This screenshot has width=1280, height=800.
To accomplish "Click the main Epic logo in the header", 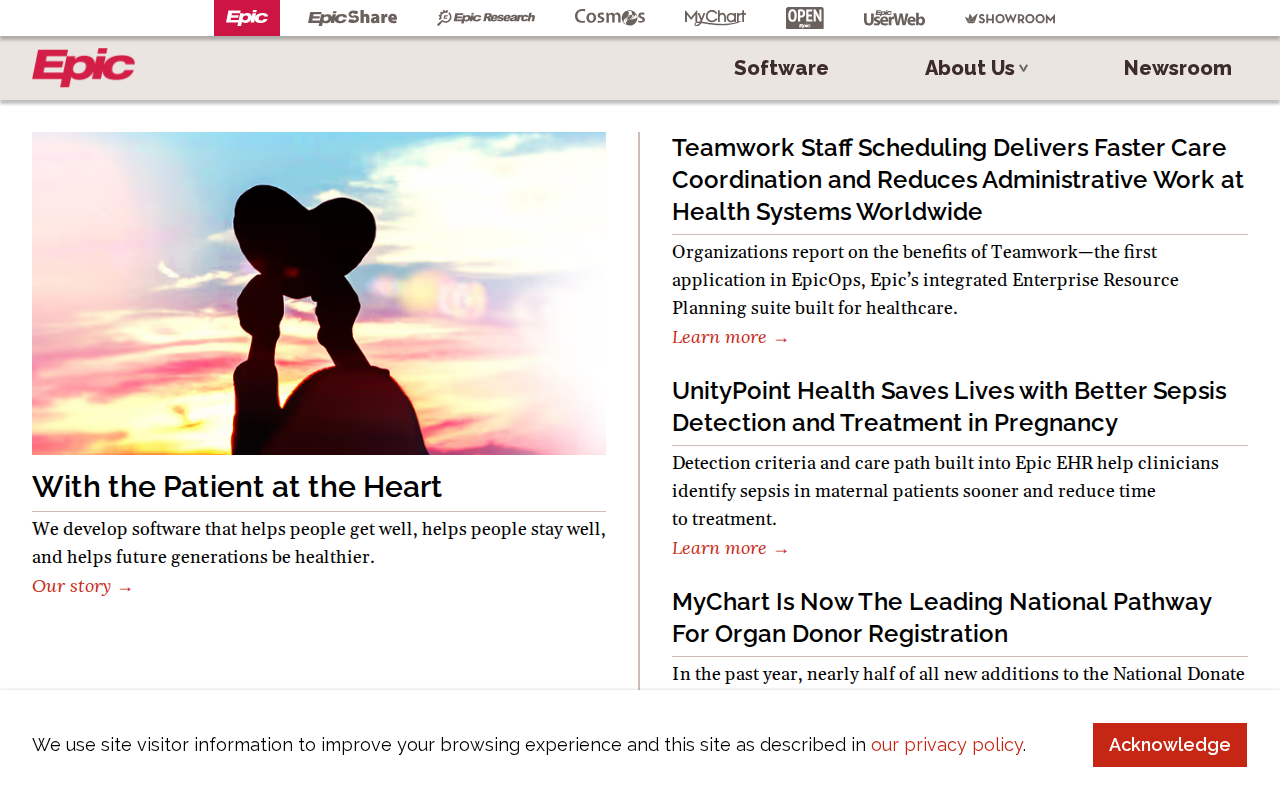I will 83,67.
